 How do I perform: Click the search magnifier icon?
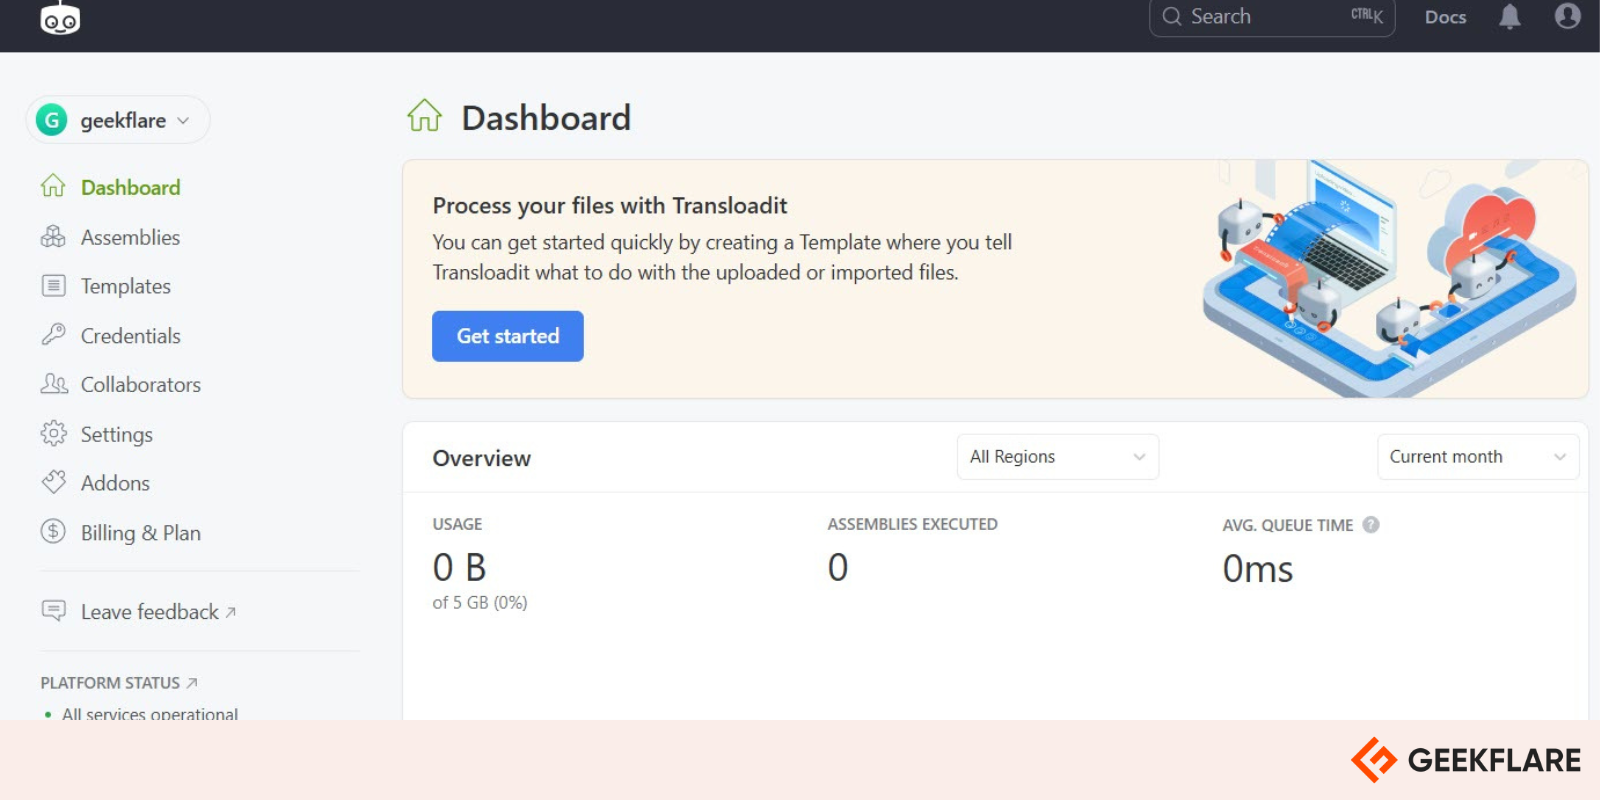pos(1172,17)
